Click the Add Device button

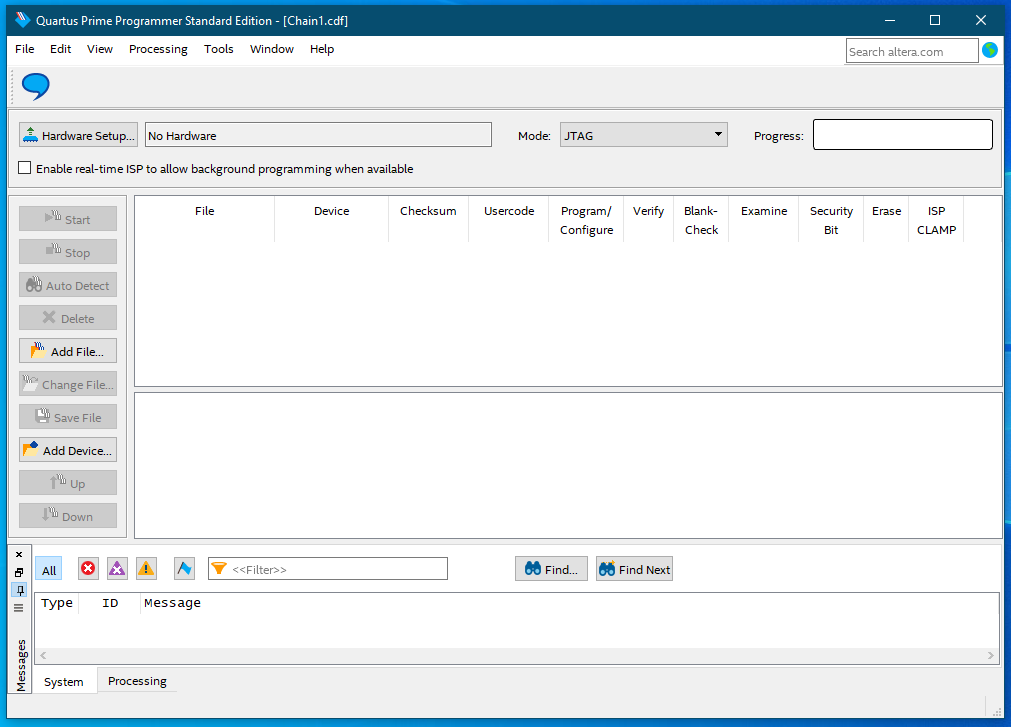(x=68, y=451)
